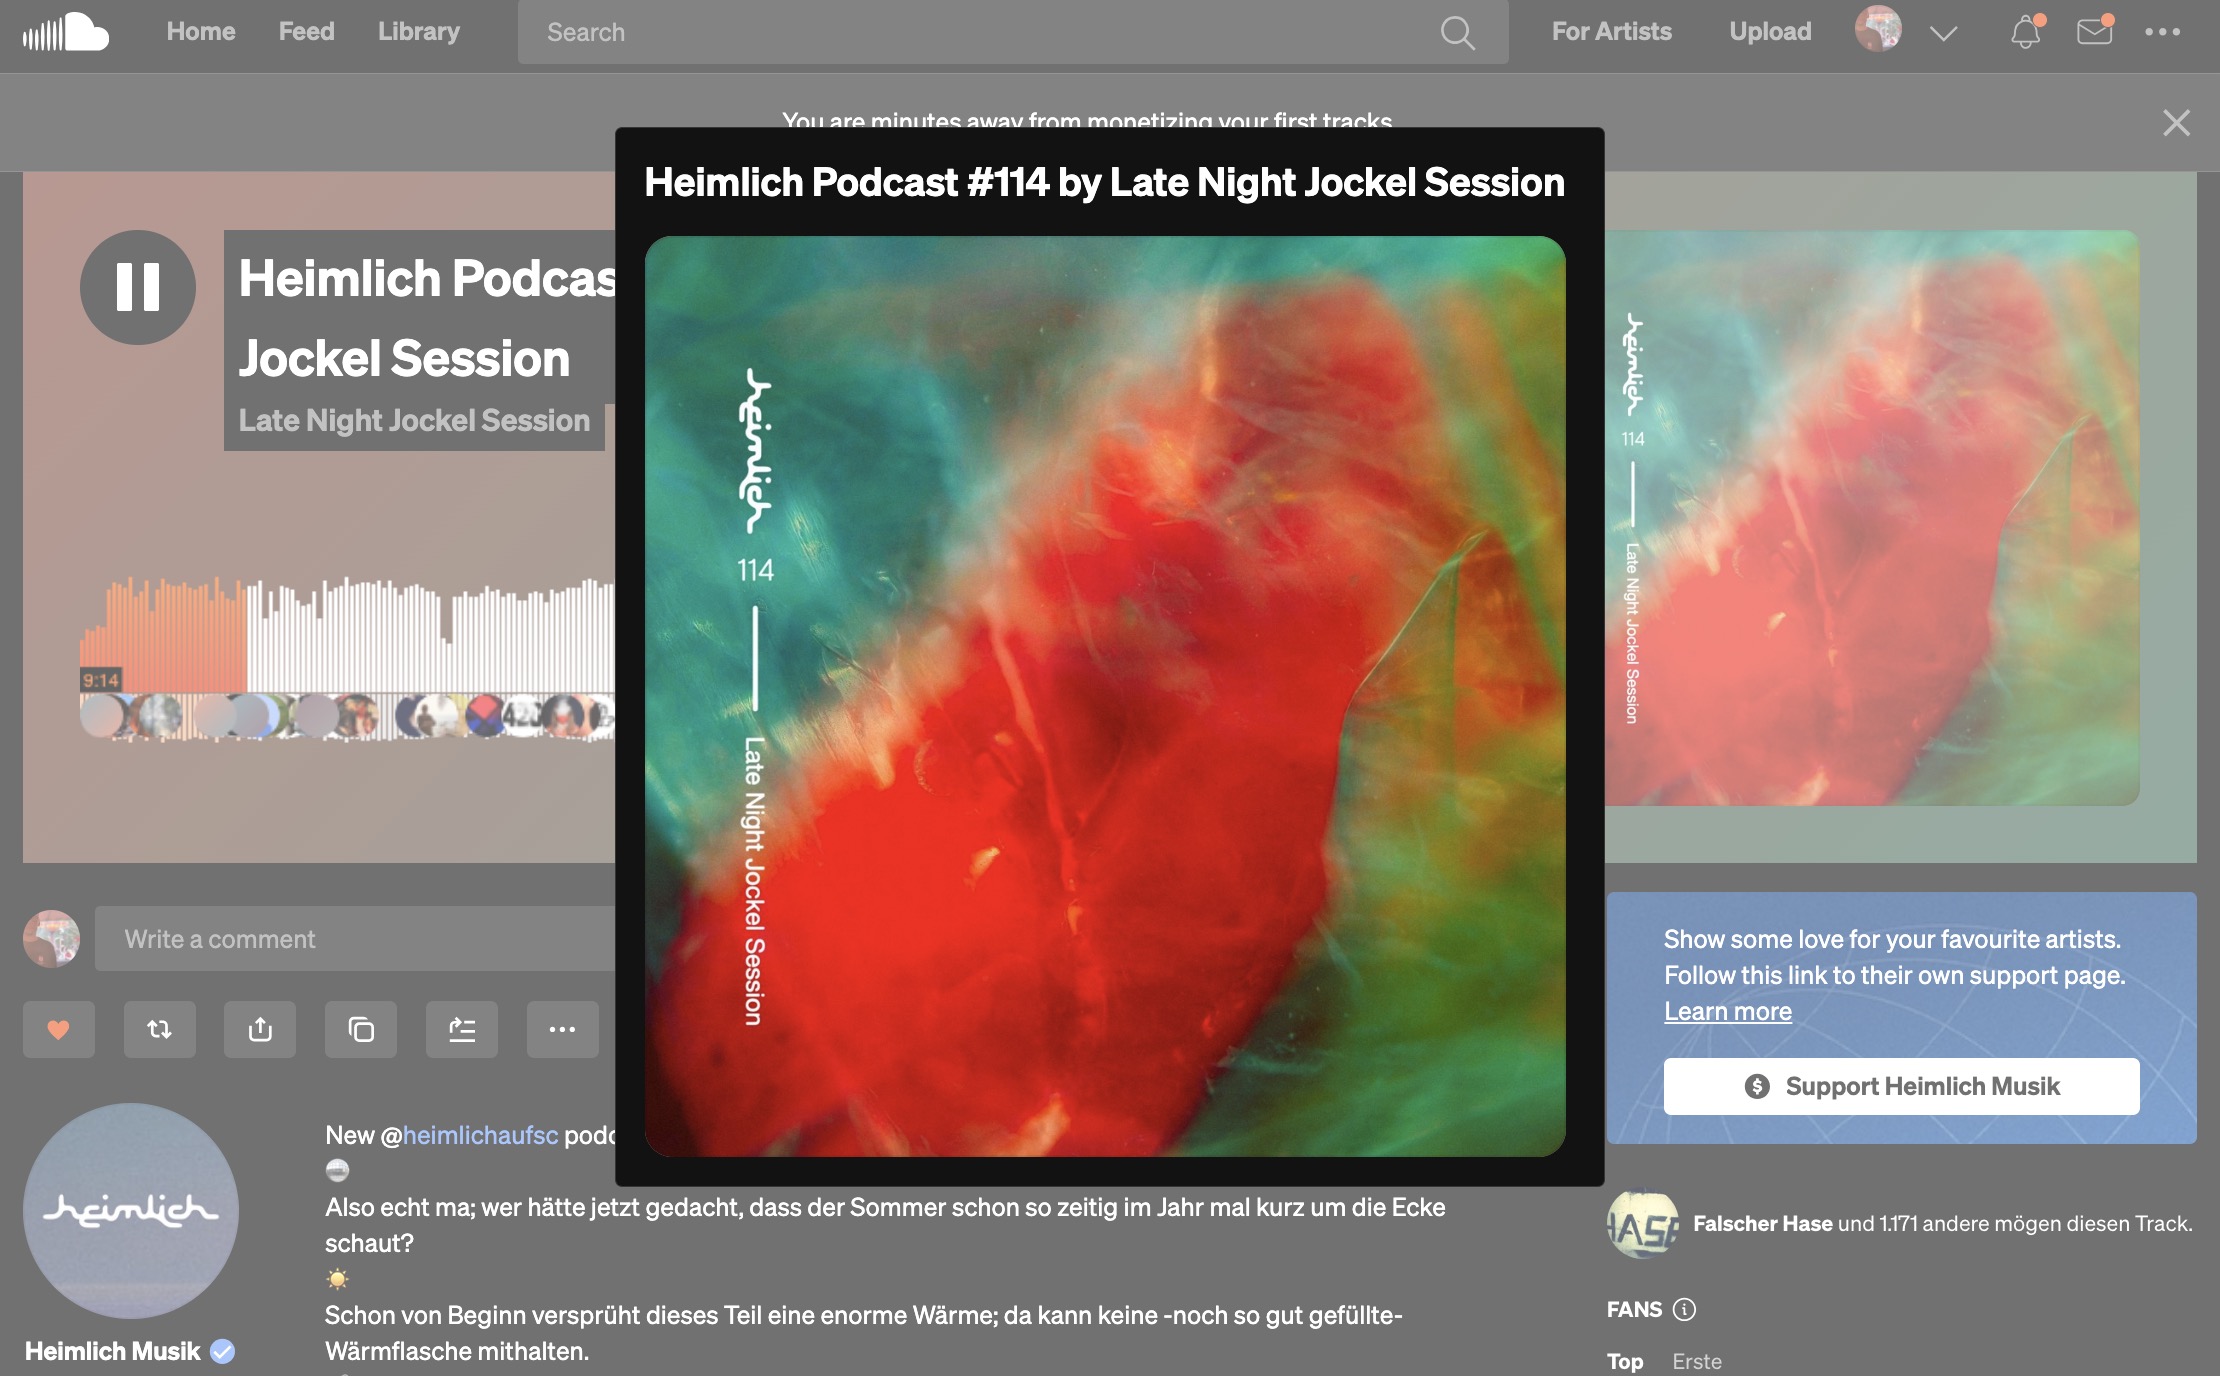
Task: Open the notifications bell
Action: click(2026, 32)
